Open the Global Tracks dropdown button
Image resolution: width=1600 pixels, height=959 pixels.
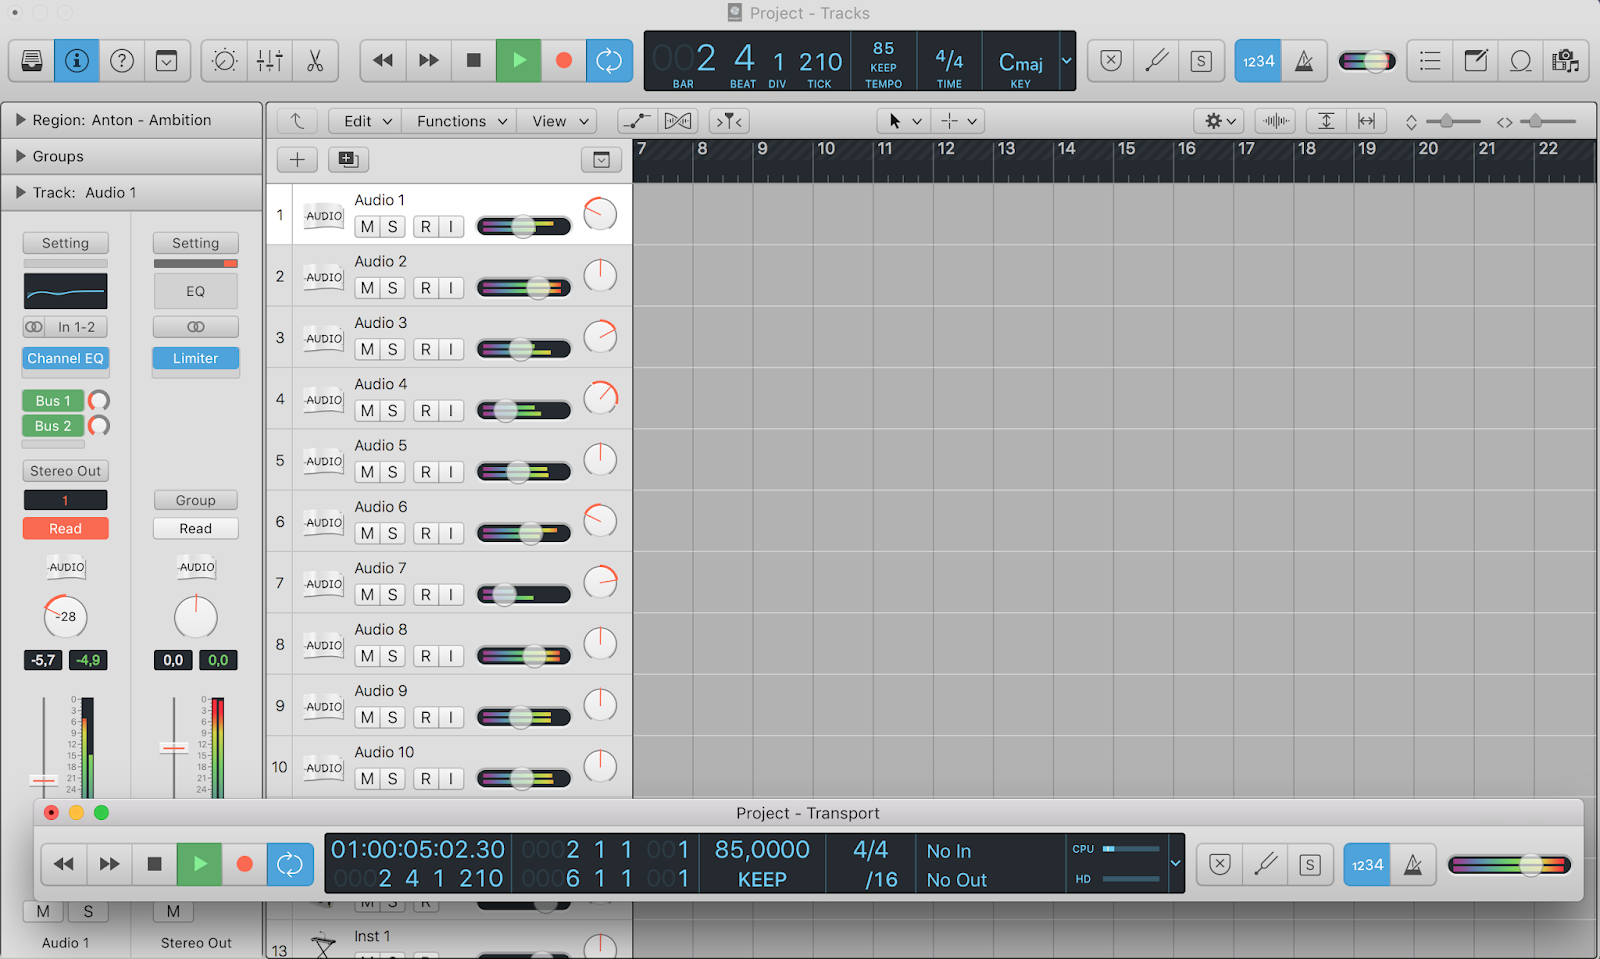click(x=601, y=160)
